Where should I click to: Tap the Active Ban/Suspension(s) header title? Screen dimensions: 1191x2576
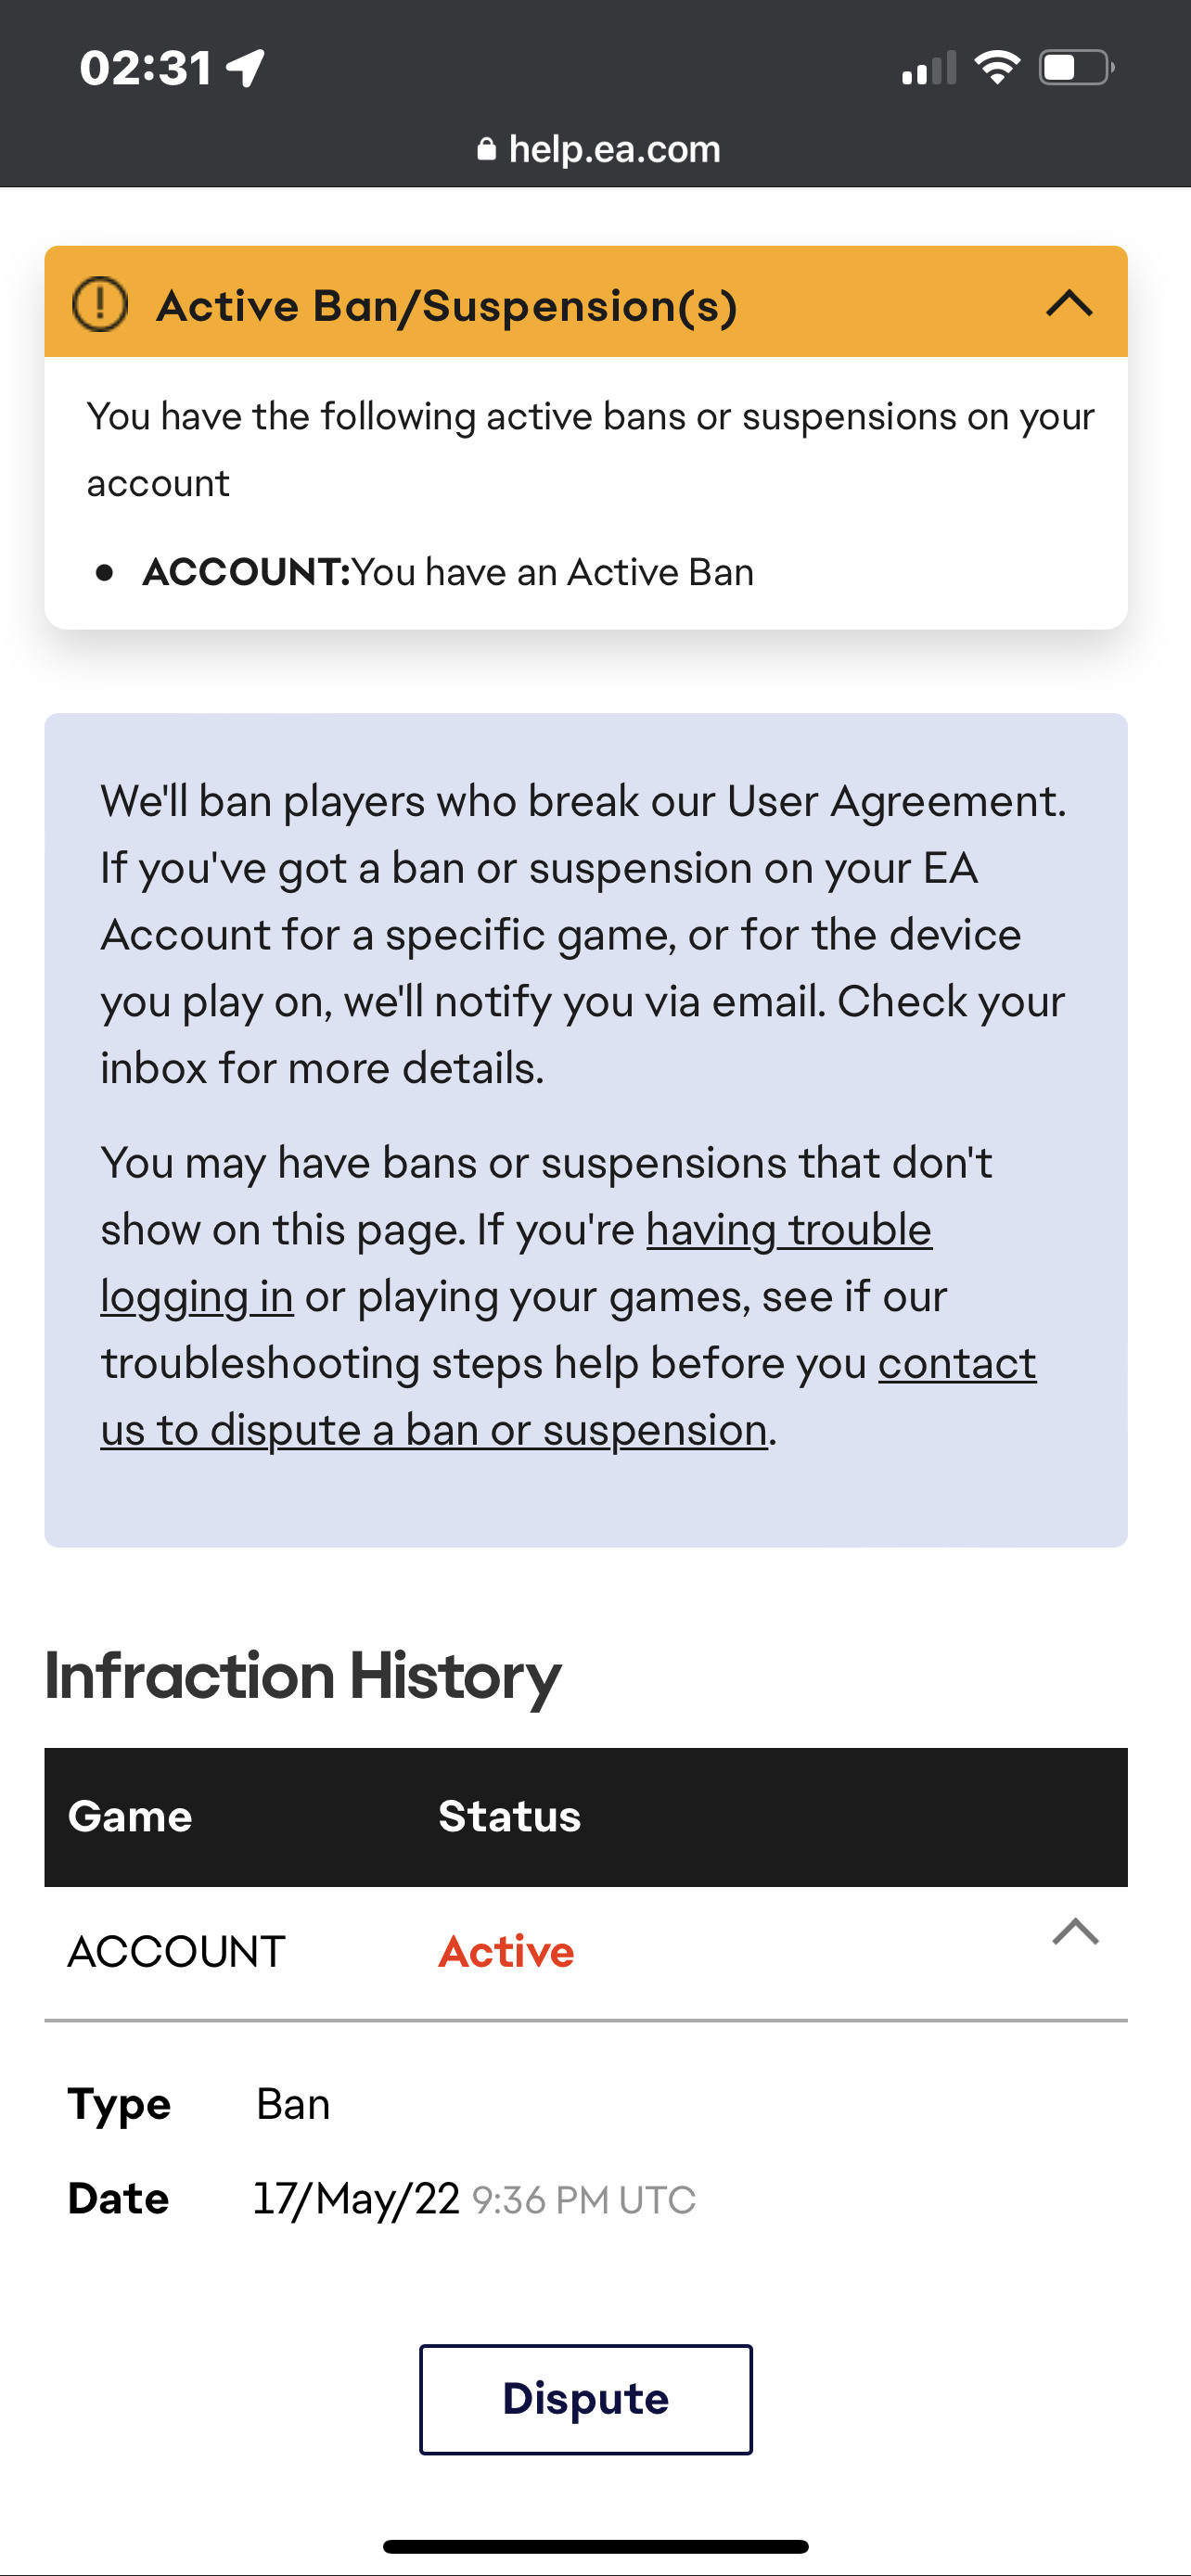tap(447, 305)
